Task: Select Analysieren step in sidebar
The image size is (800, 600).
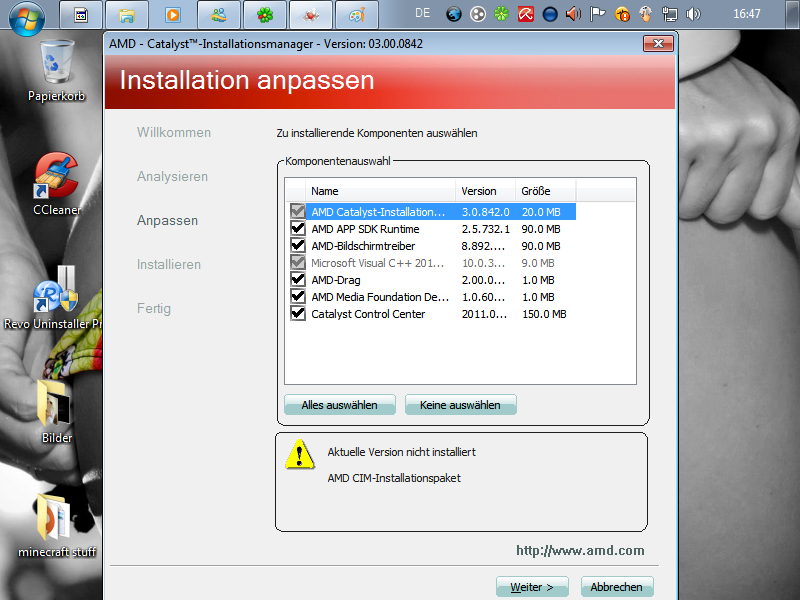Action: (172, 177)
